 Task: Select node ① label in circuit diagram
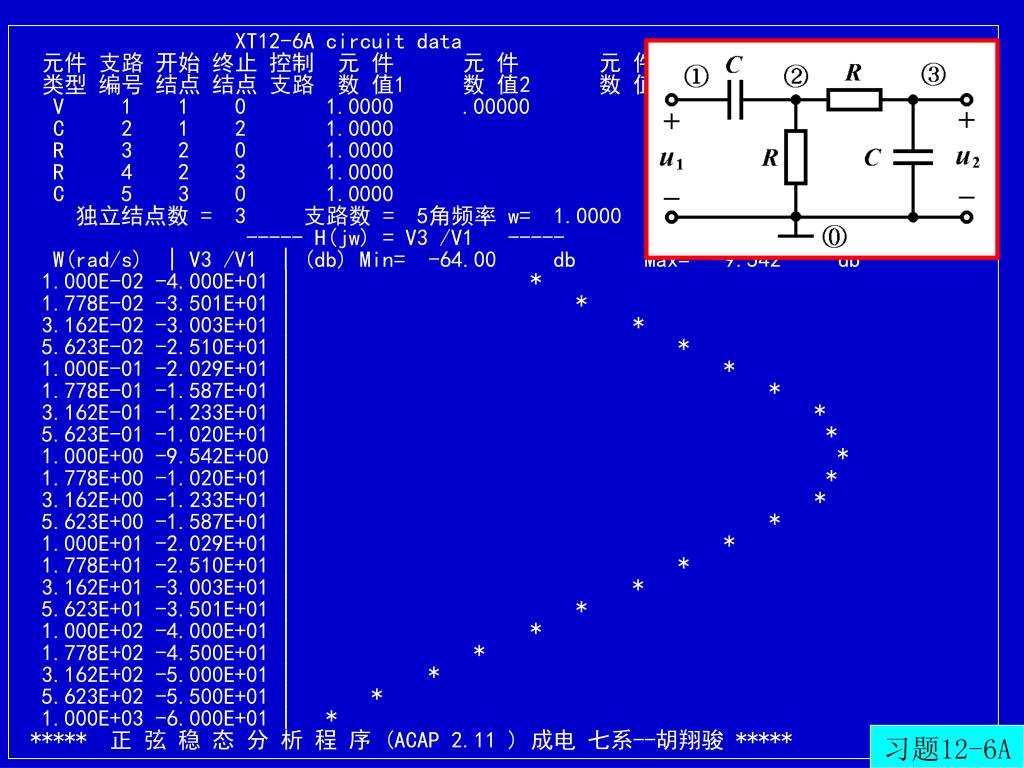click(696, 76)
